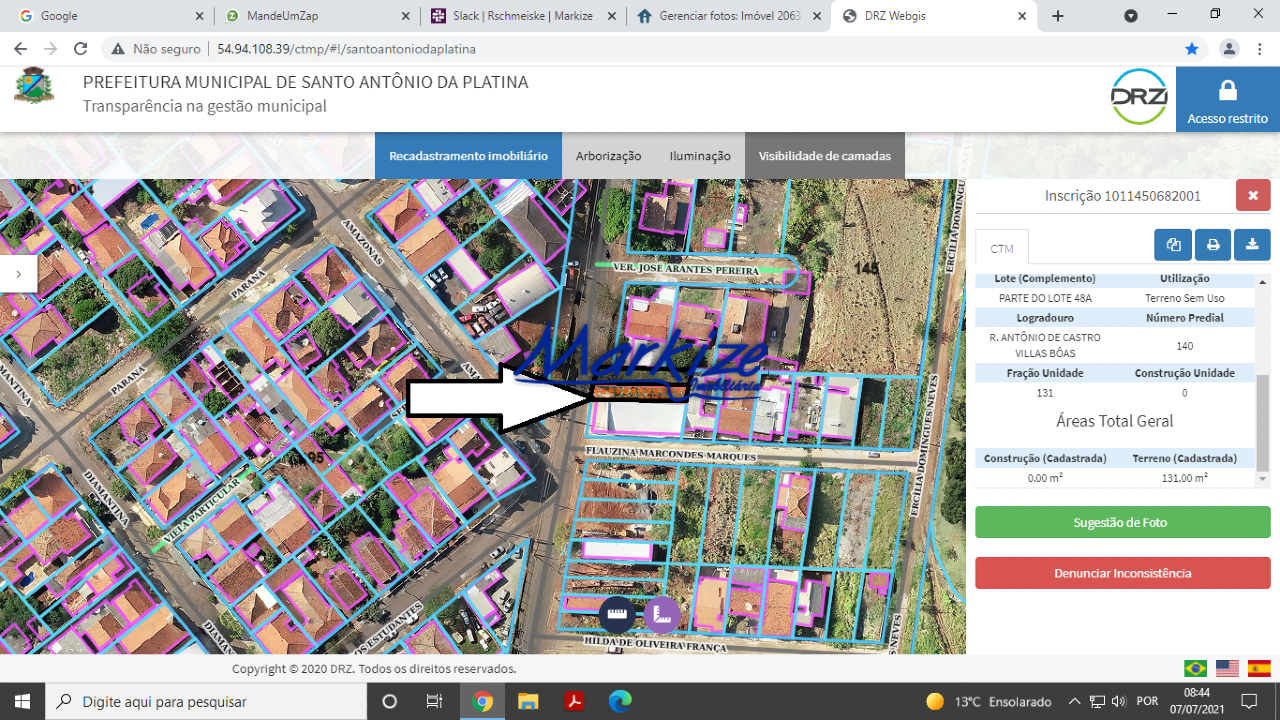Viewport: 1280px width, 720px height.
Task: Reload the page
Action: click(81, 49)
